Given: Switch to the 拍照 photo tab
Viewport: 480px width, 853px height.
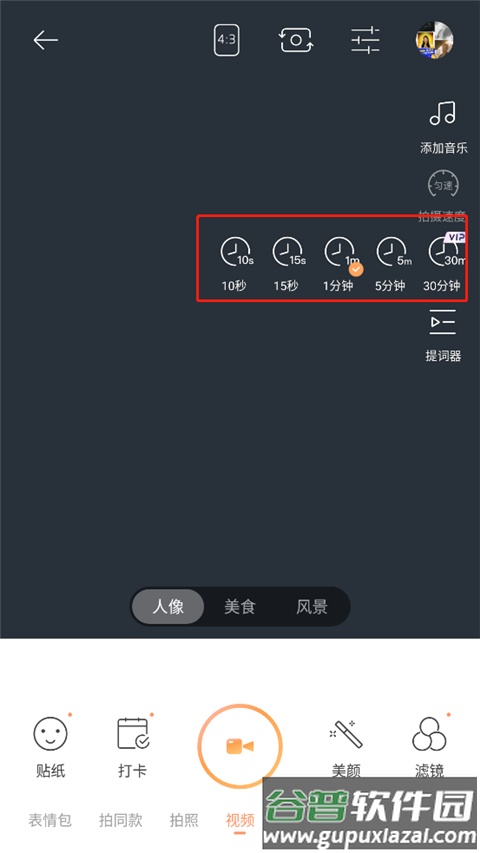Looking at the screenshot, I should (x=184, y=820).
